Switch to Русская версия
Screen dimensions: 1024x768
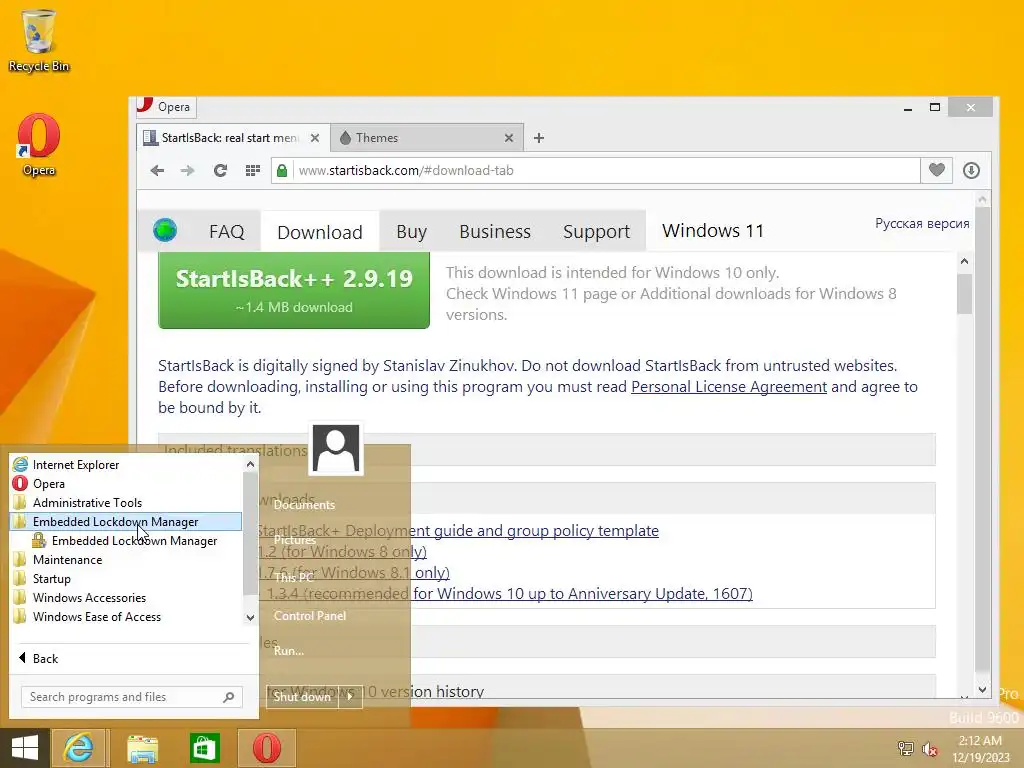tap(922, 223)
